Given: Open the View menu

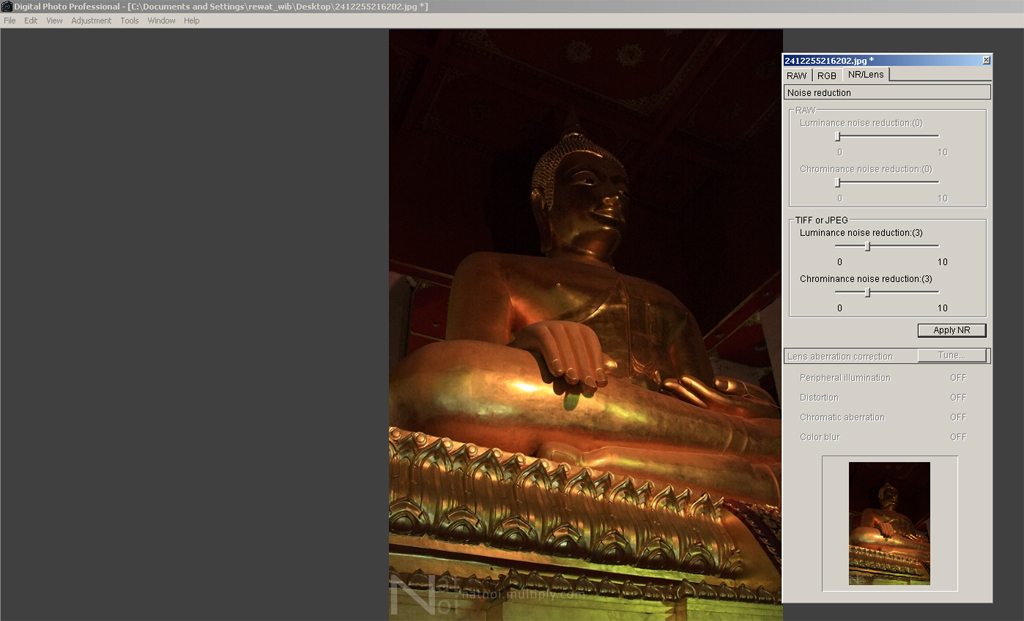Looking at the screenshot, I should click(54, 21).
